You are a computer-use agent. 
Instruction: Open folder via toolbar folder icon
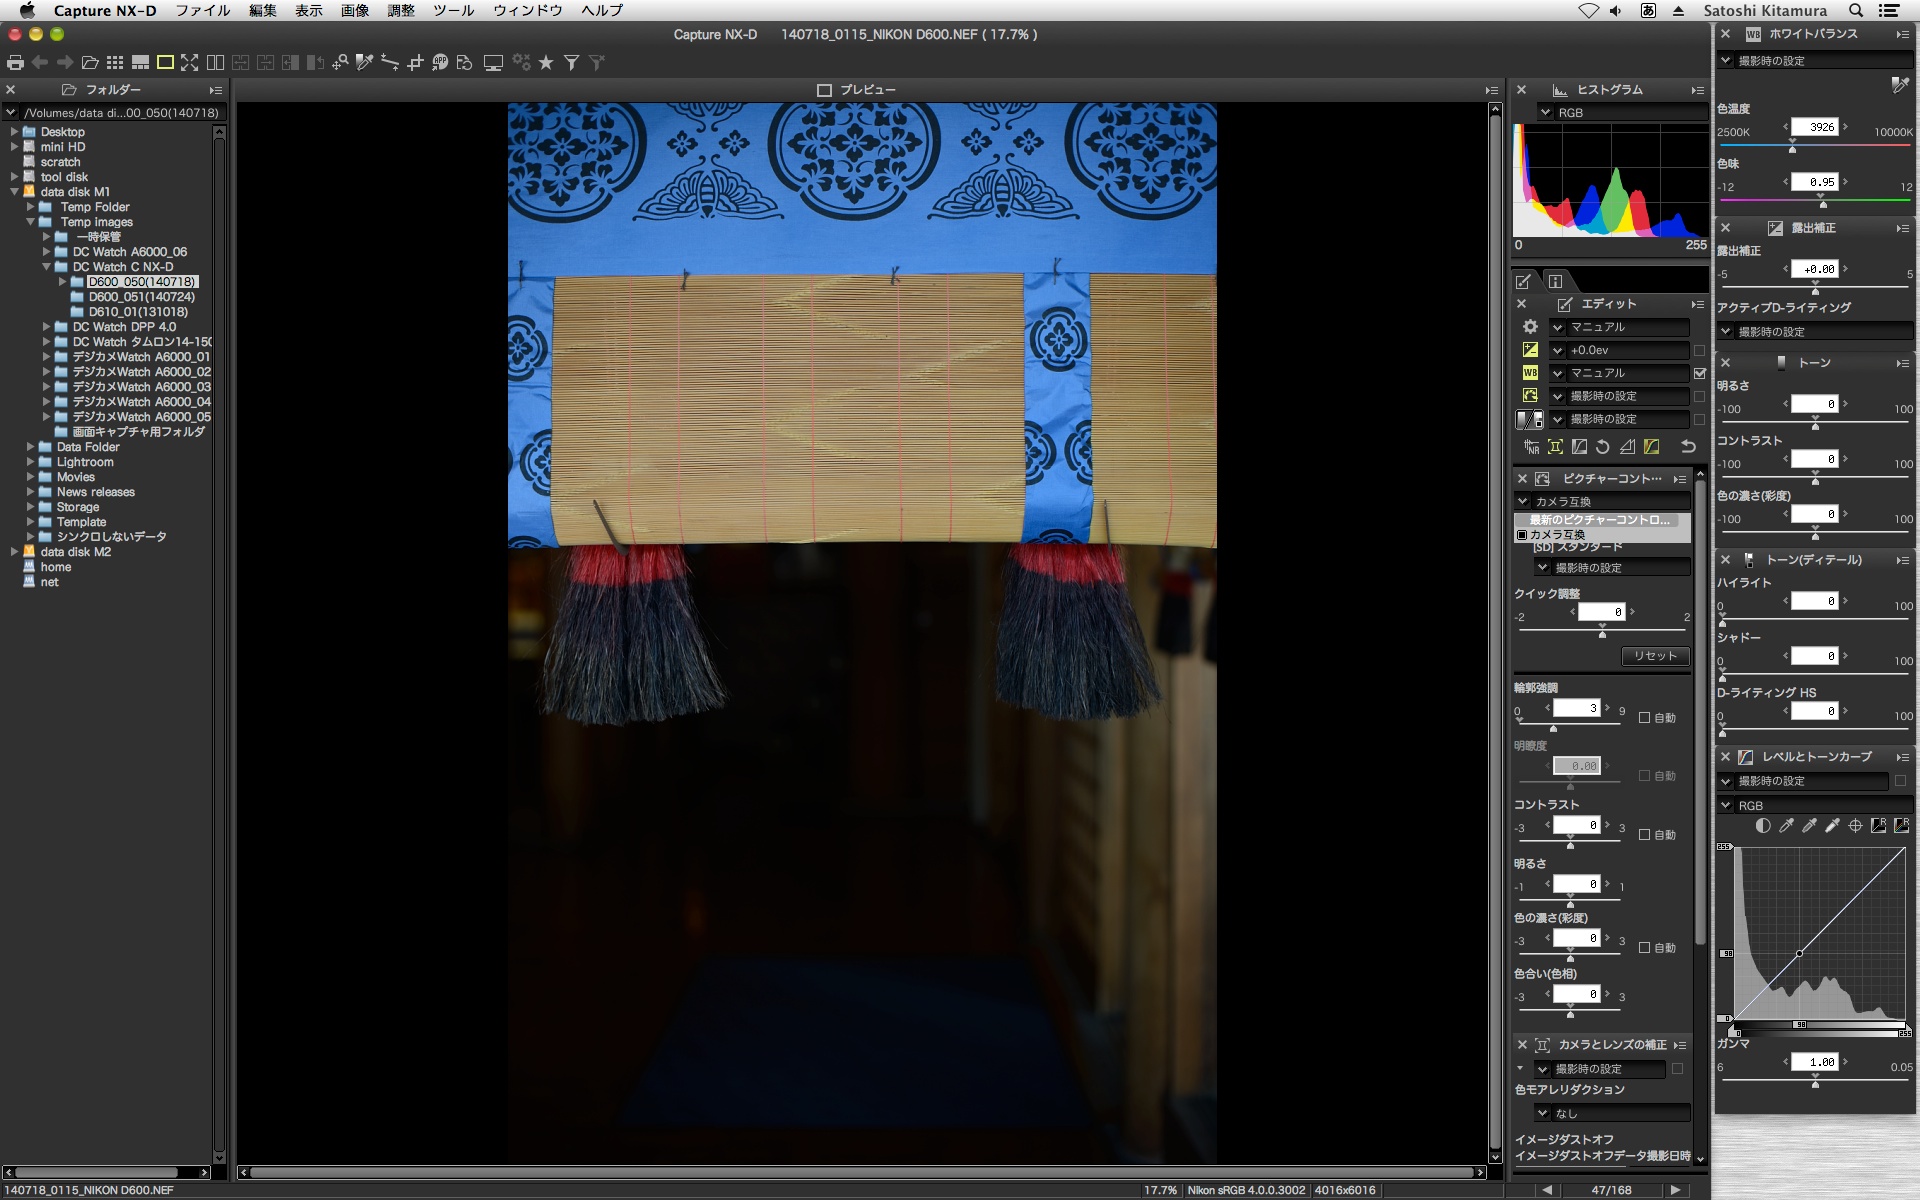pos(90,63)
